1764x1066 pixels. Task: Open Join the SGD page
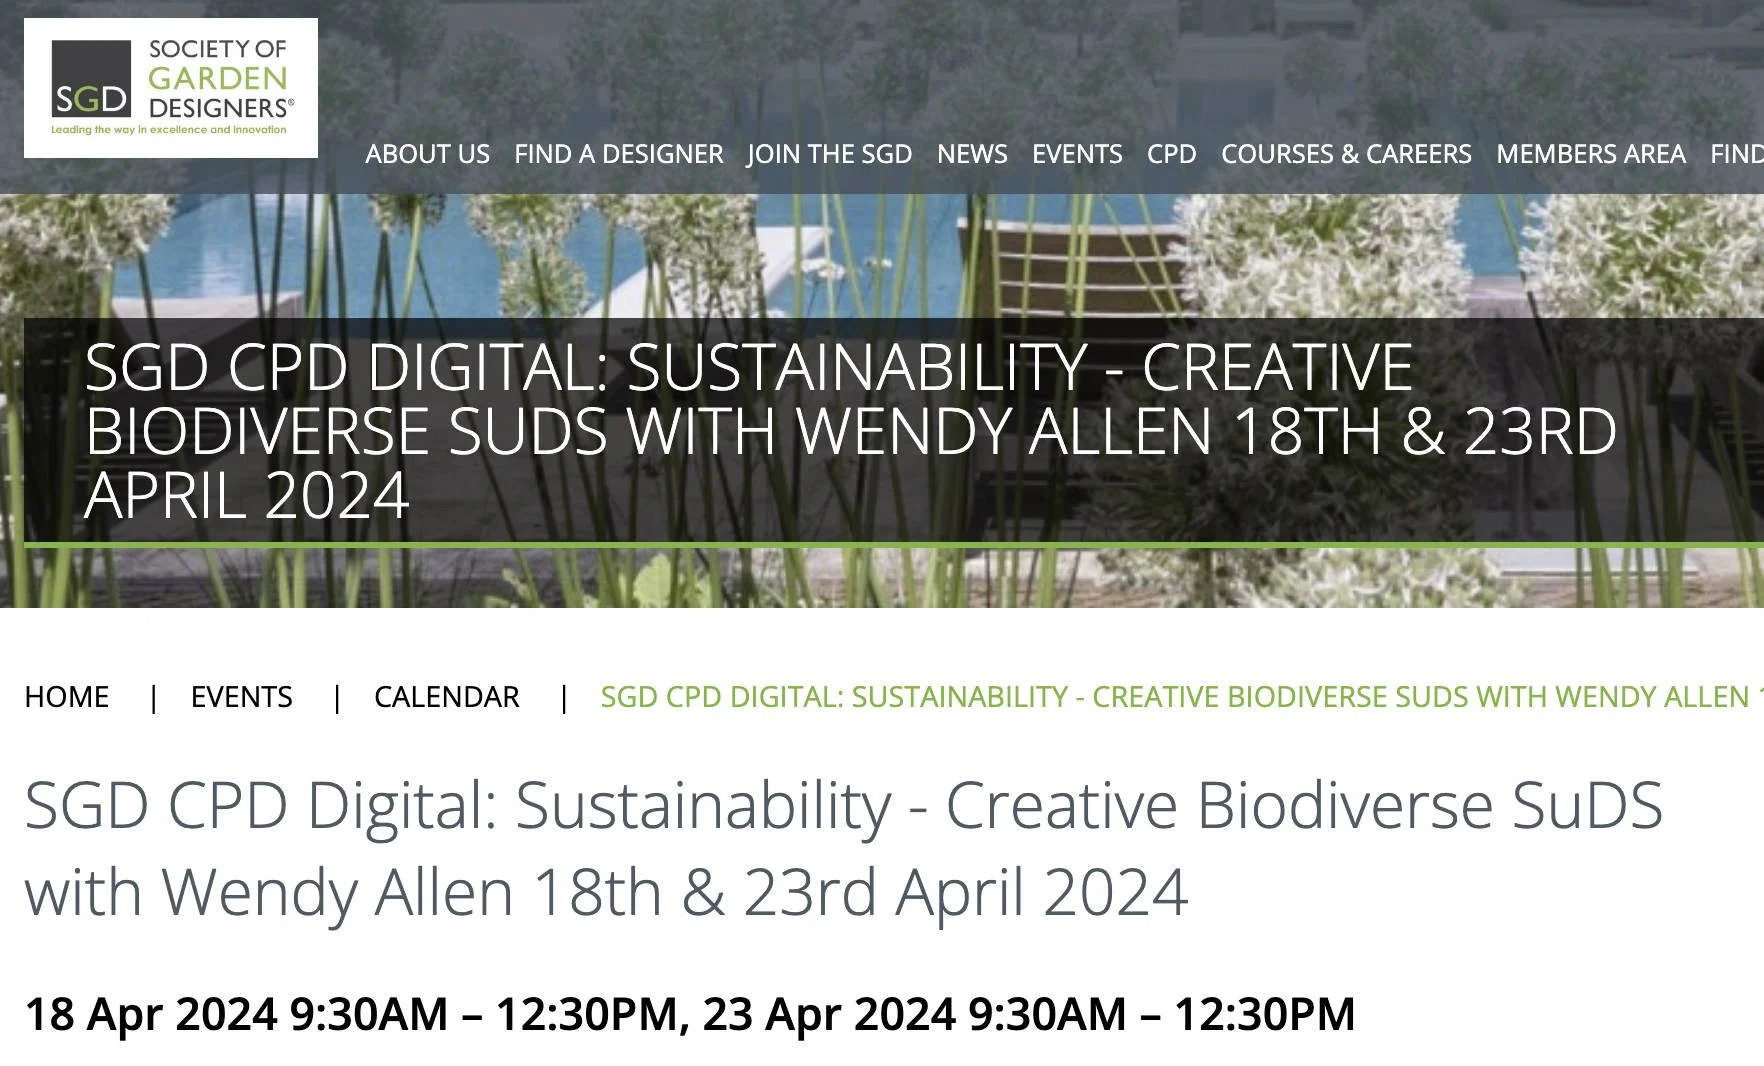tap(830, 154)
